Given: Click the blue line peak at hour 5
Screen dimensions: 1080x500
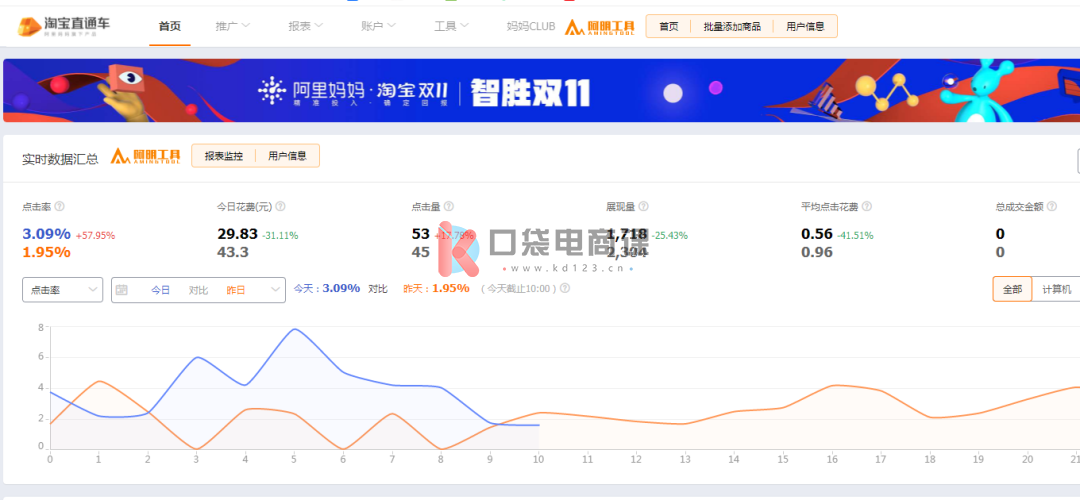Looking at the screenshot, I should tap(295, 329).
